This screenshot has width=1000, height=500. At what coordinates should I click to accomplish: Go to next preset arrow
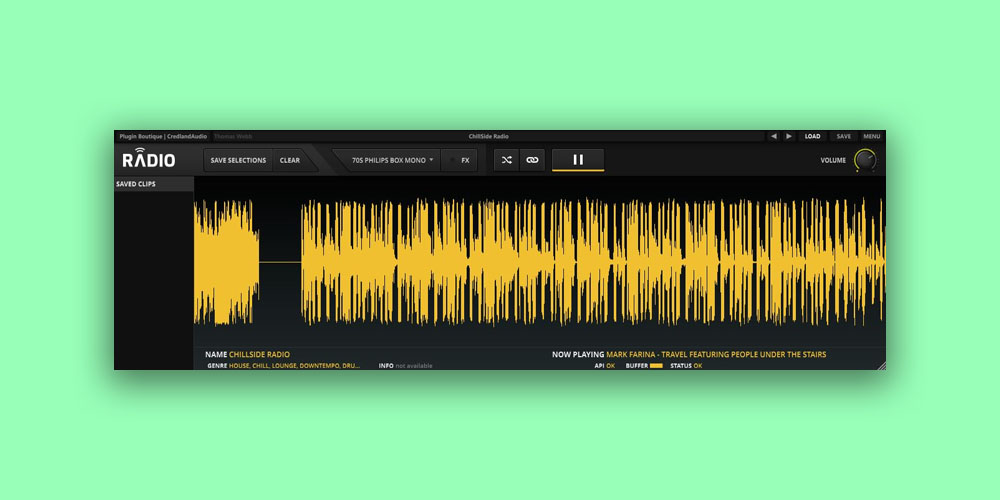pyautogui.click(x=789, y=136)
